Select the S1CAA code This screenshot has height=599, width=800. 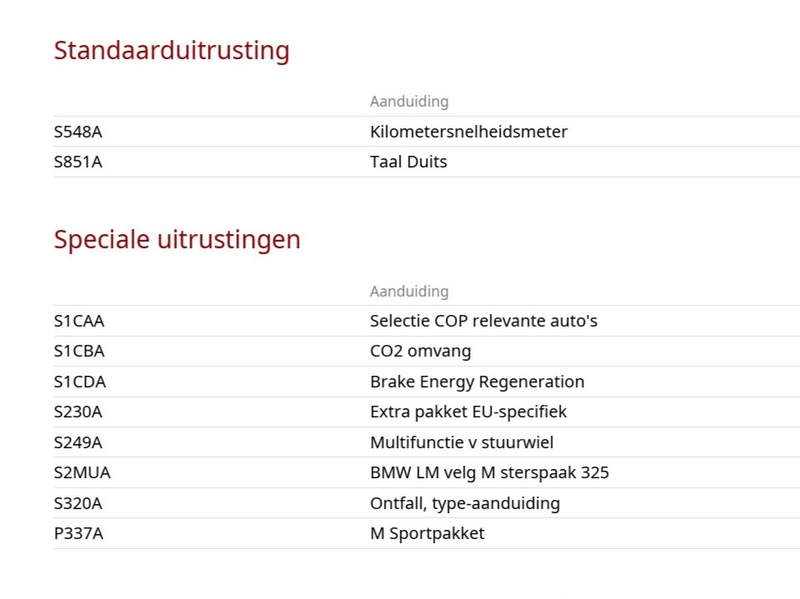79,321
